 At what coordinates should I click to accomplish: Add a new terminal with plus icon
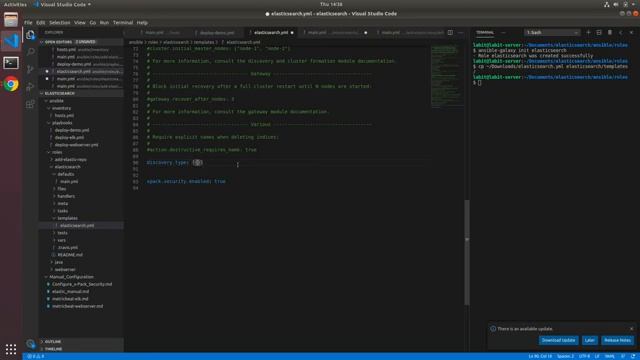(x=588, y=32)
